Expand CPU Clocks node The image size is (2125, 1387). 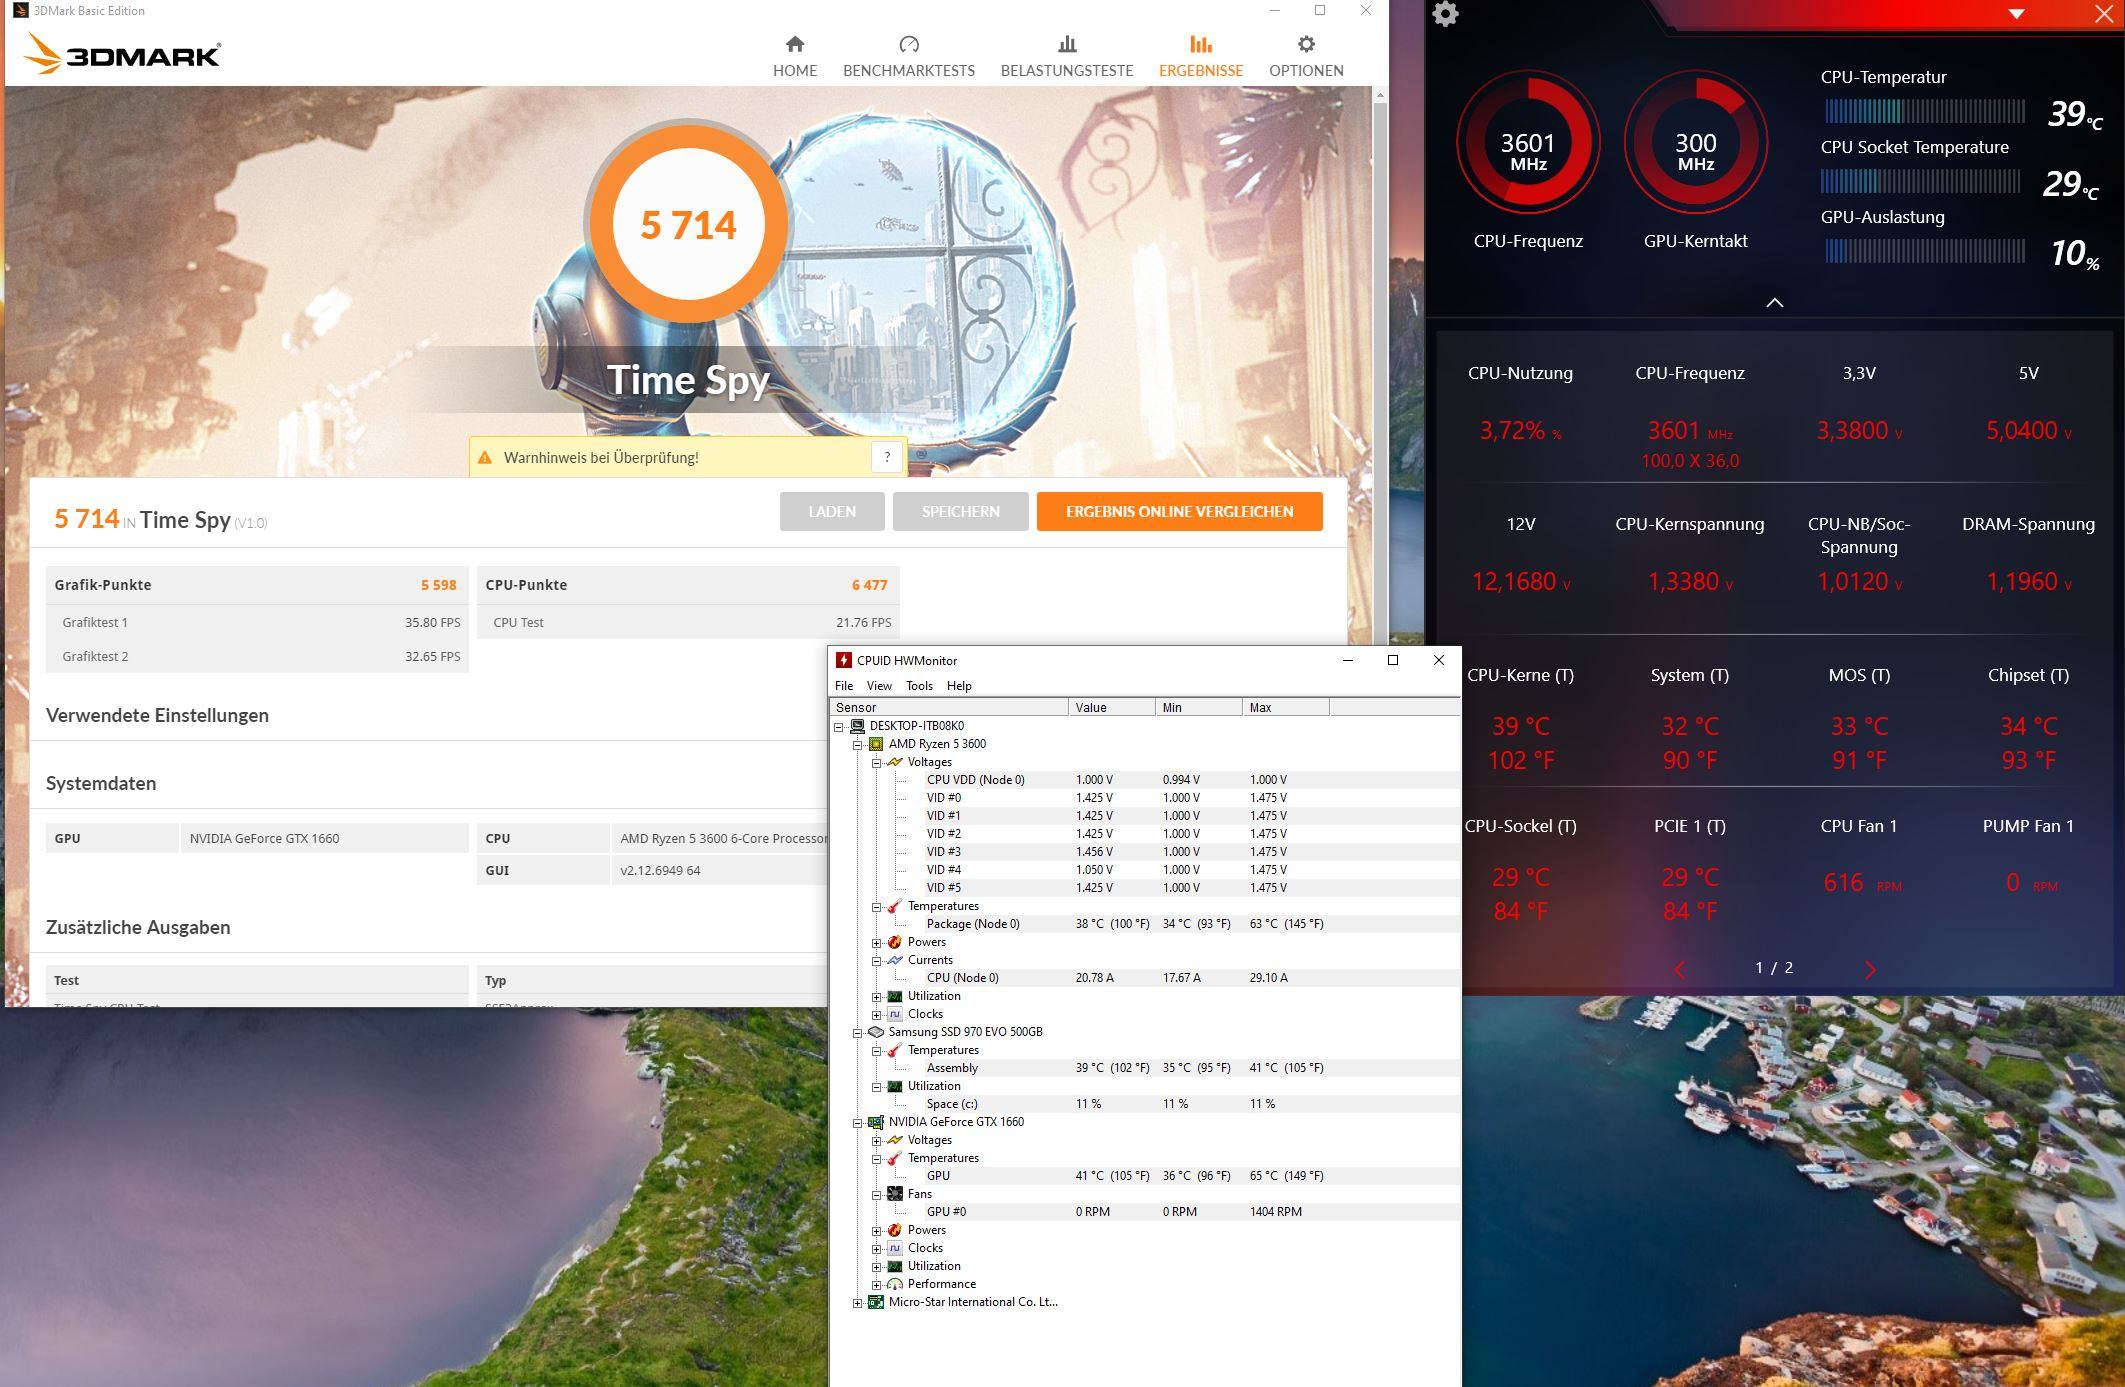876,1015
